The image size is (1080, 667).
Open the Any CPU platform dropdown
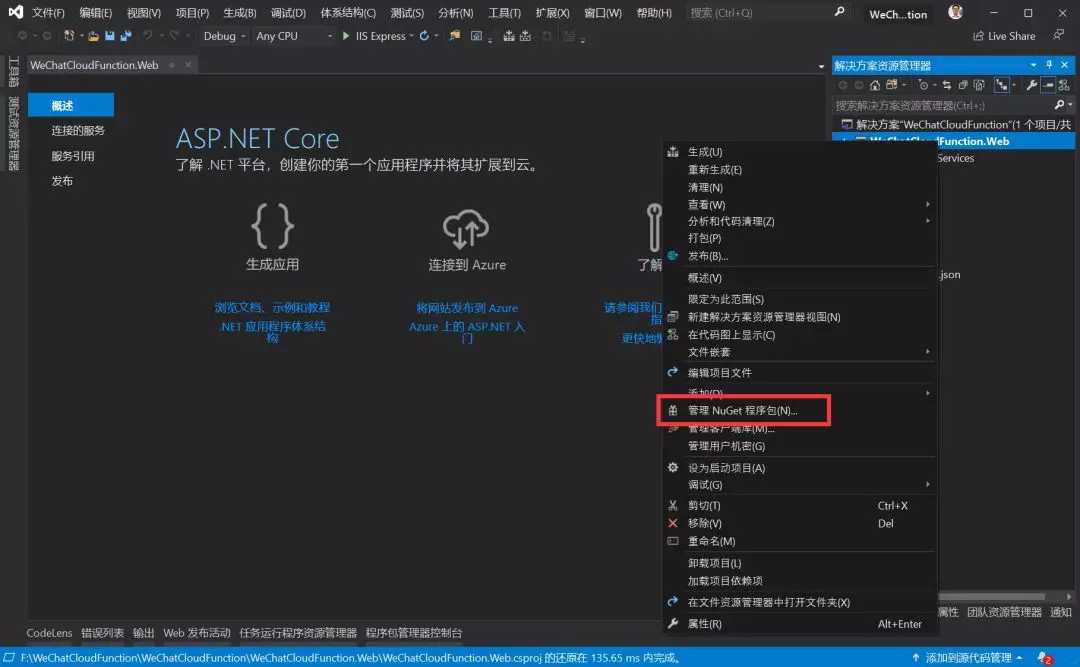[293, 36]
